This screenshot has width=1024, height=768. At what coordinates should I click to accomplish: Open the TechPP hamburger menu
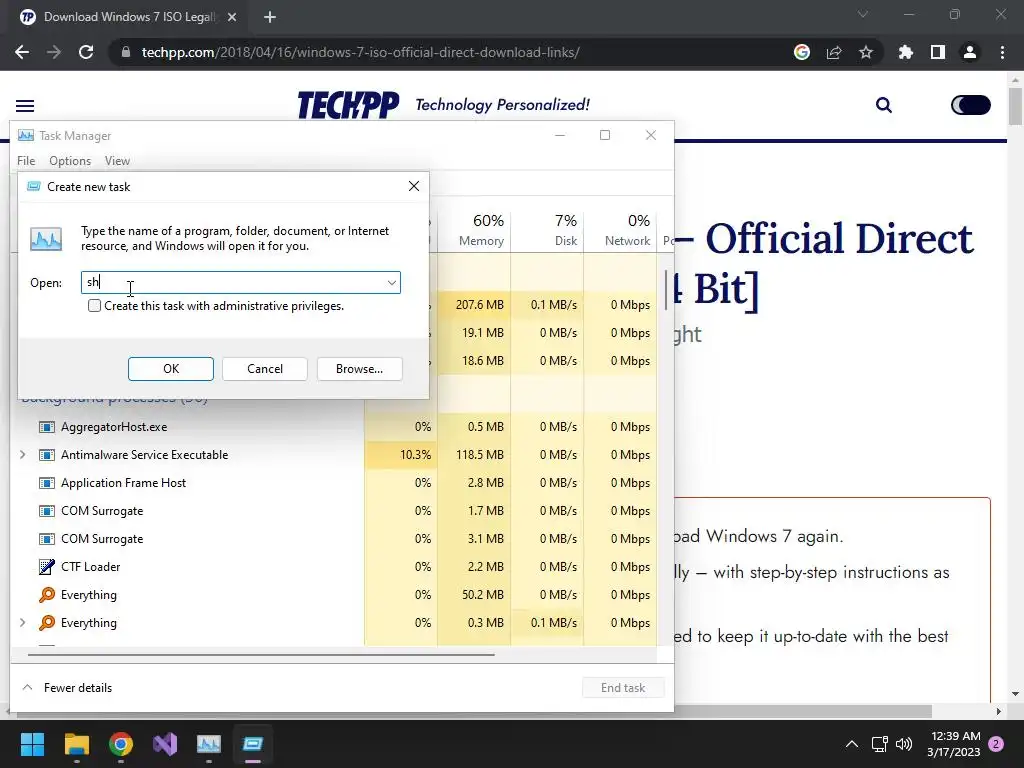[25, 106]
